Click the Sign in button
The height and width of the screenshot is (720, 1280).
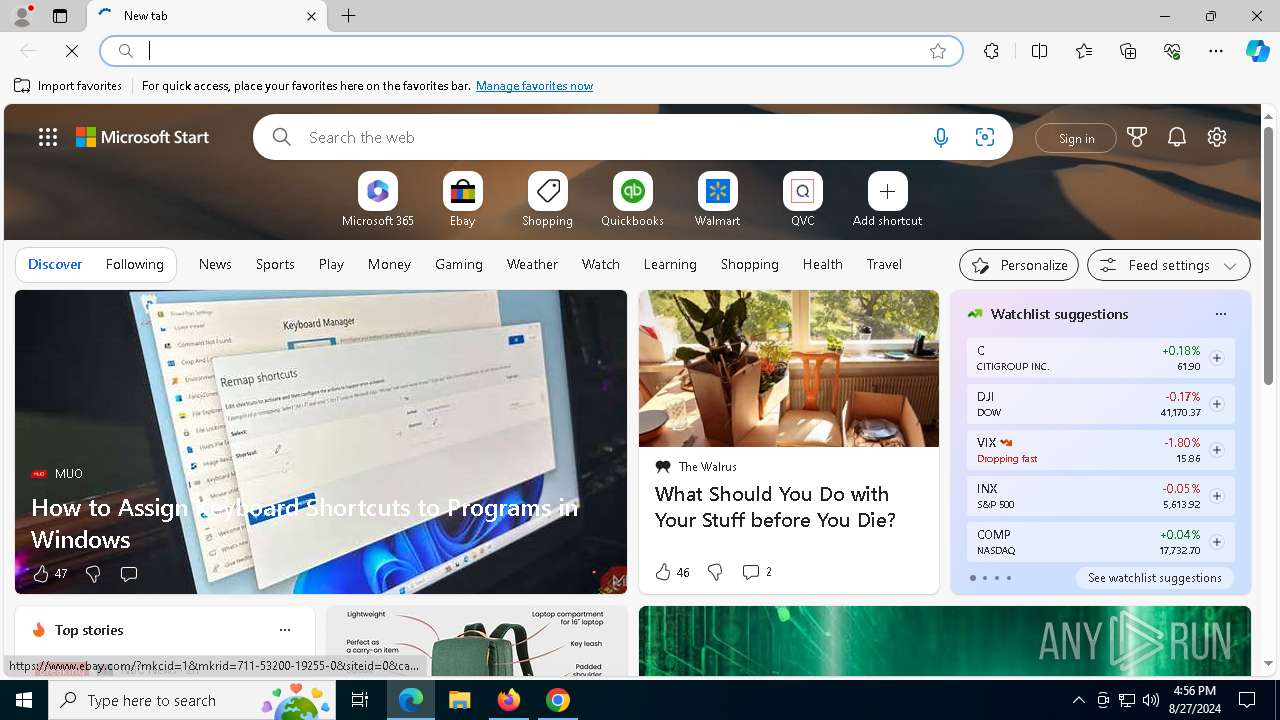point(1076,138)
